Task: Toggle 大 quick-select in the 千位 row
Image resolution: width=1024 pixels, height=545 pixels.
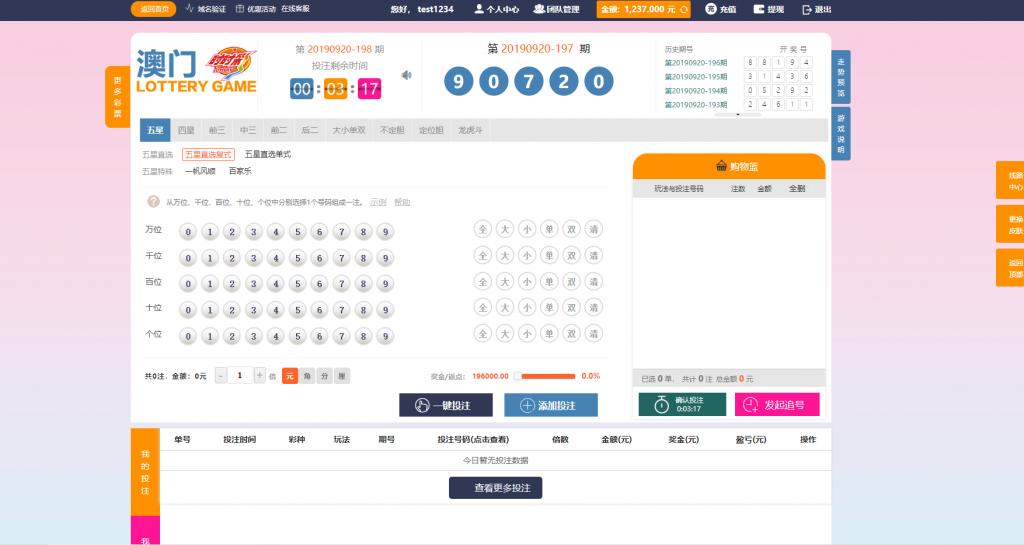Action: point(504,256)
